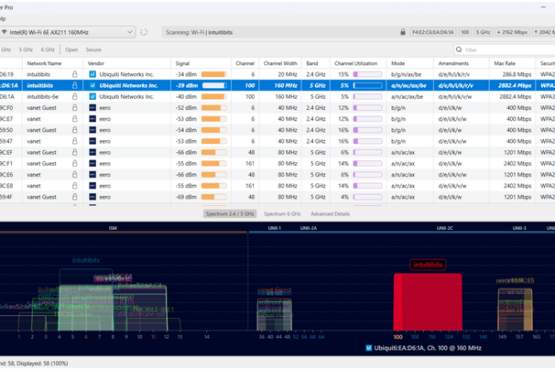555x370 pixels.
Task: Sort by Channel column header
Action: tap(245, 63)
